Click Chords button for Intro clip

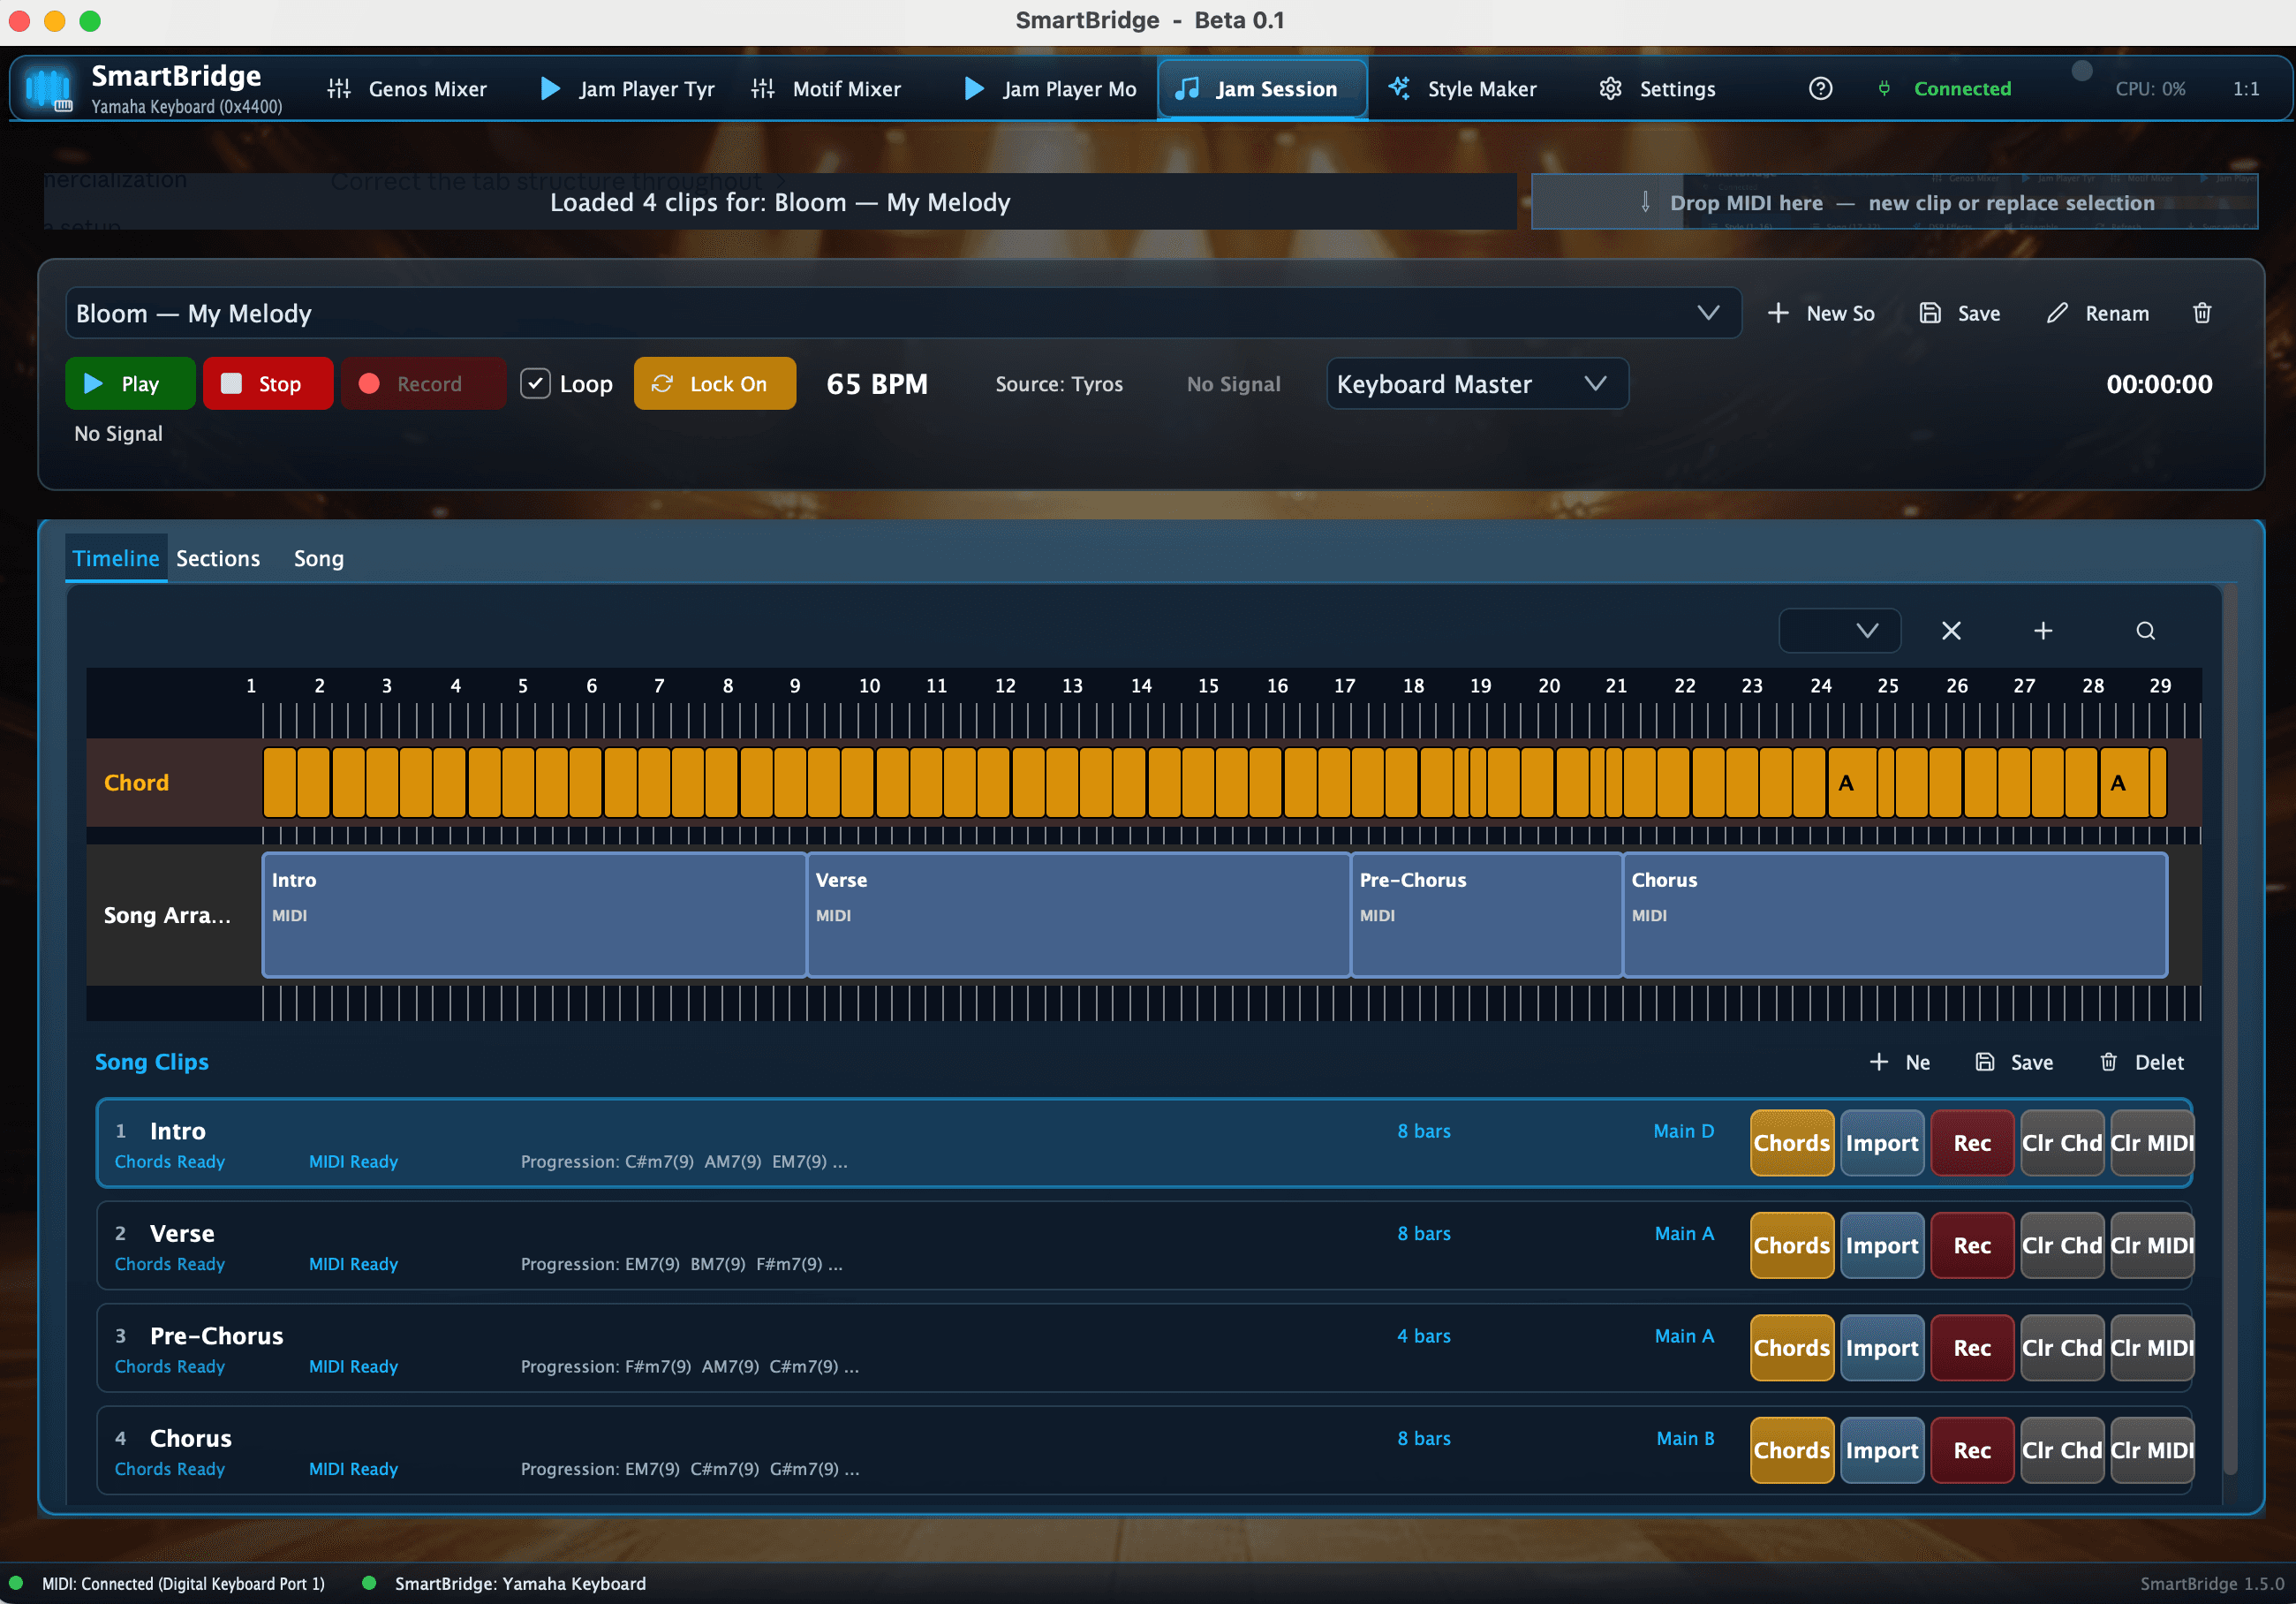coord(1791,1143)
